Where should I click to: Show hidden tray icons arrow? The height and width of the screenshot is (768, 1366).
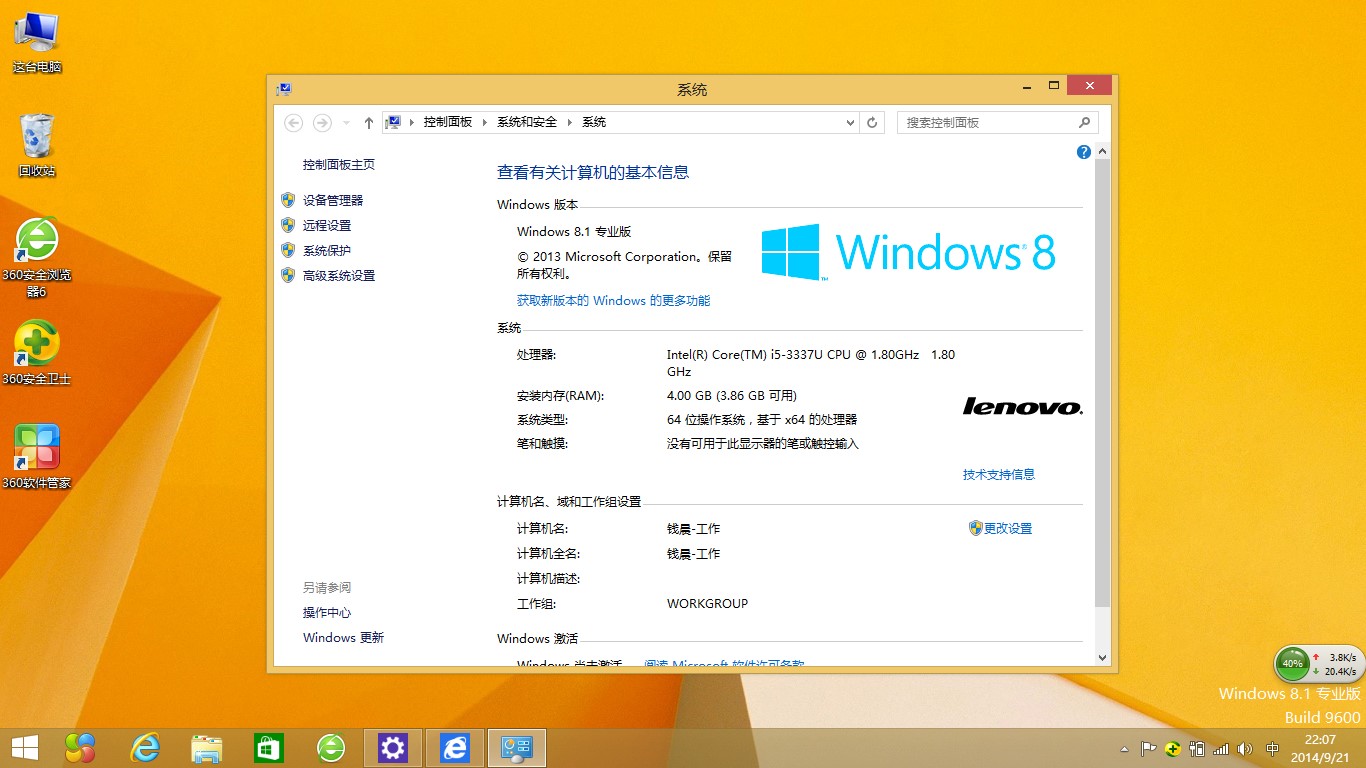(1125, 748)
